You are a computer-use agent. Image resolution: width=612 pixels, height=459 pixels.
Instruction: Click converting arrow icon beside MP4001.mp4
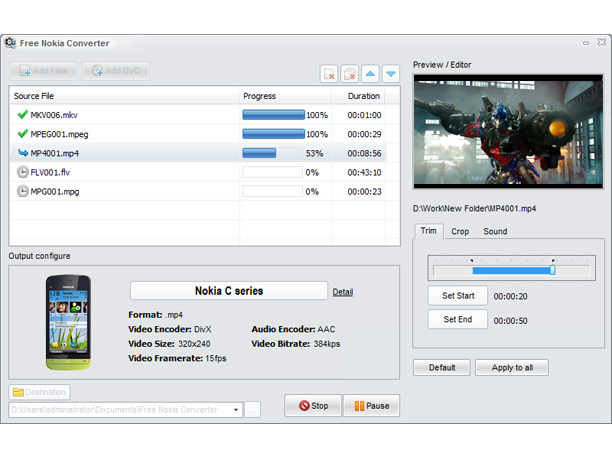click(x=23, y=153)
